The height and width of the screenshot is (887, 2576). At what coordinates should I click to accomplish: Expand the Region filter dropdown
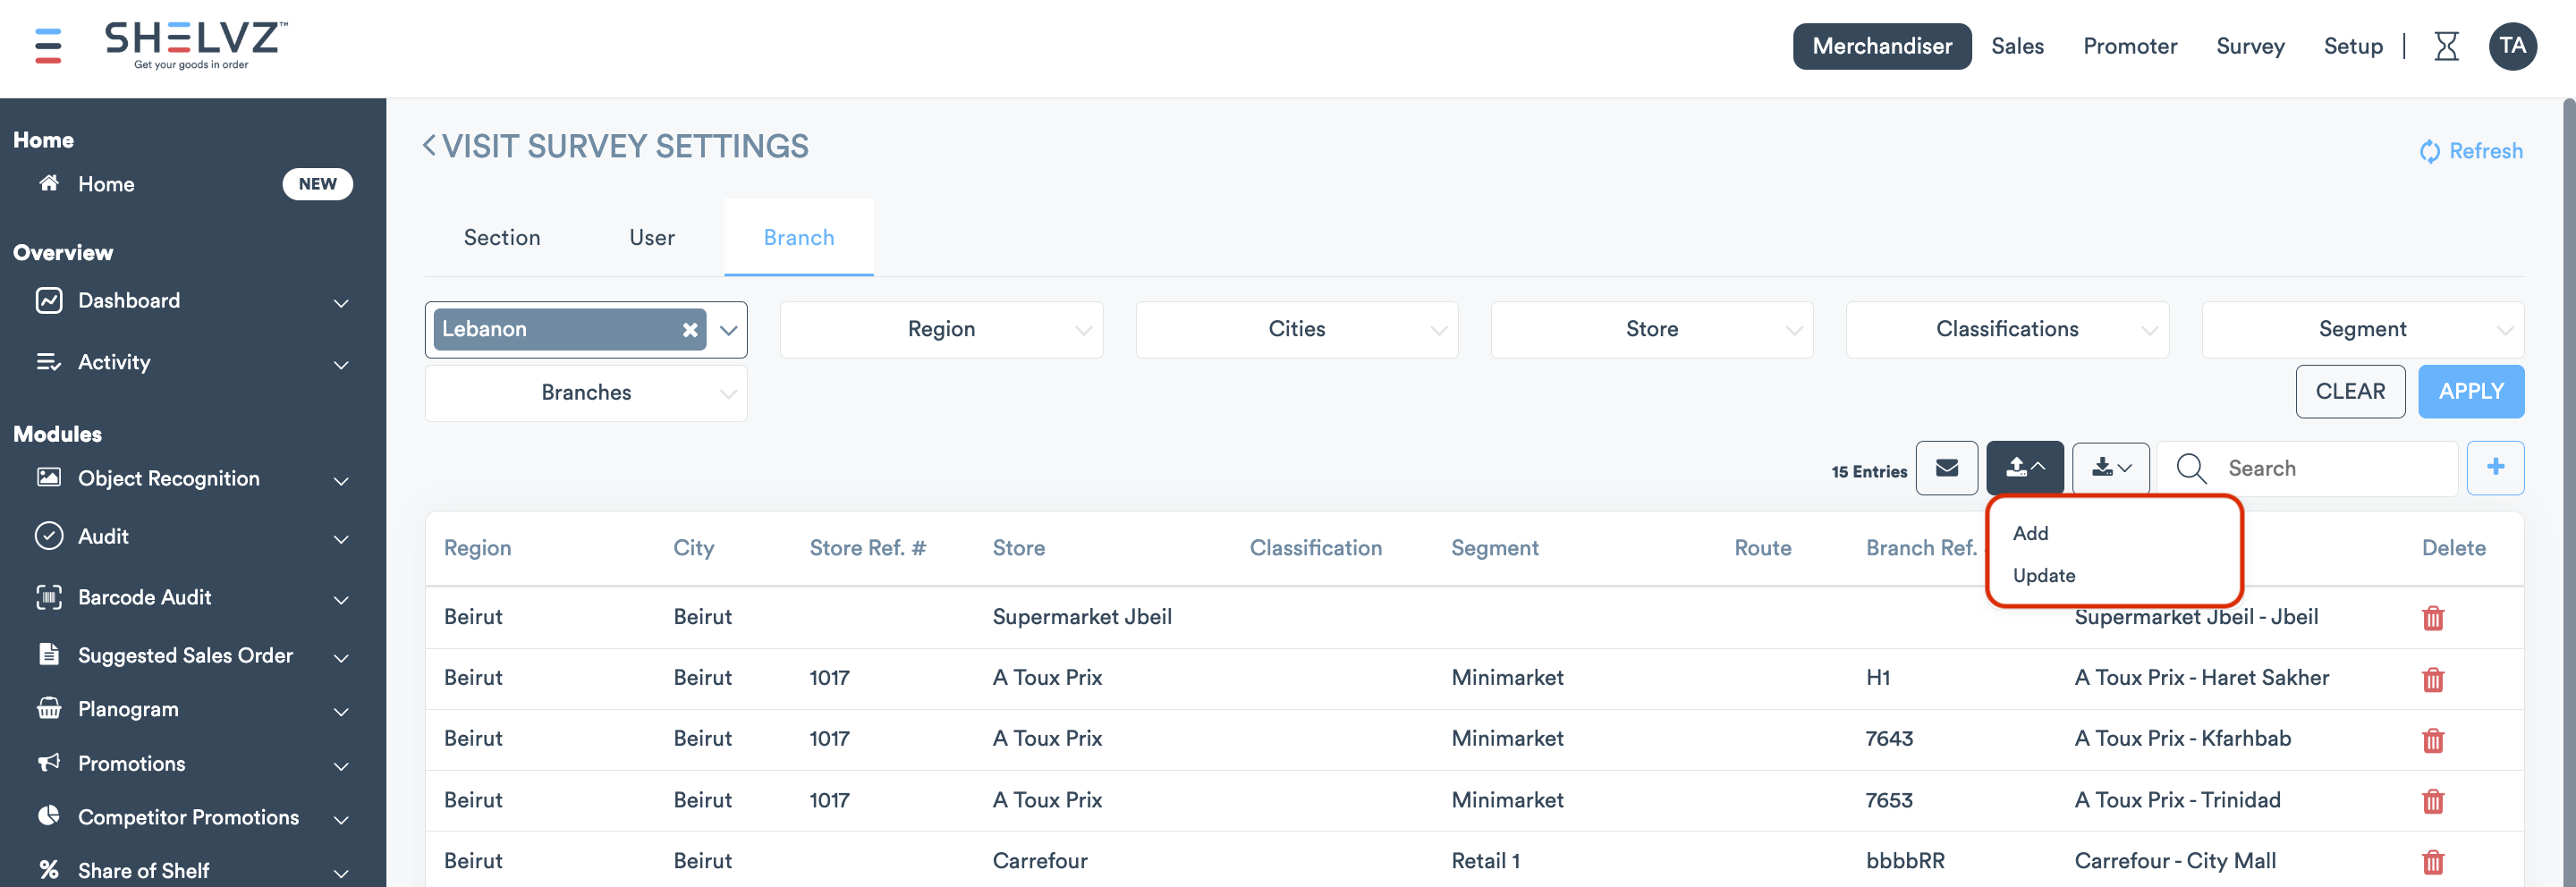click(x=941, y=330)
